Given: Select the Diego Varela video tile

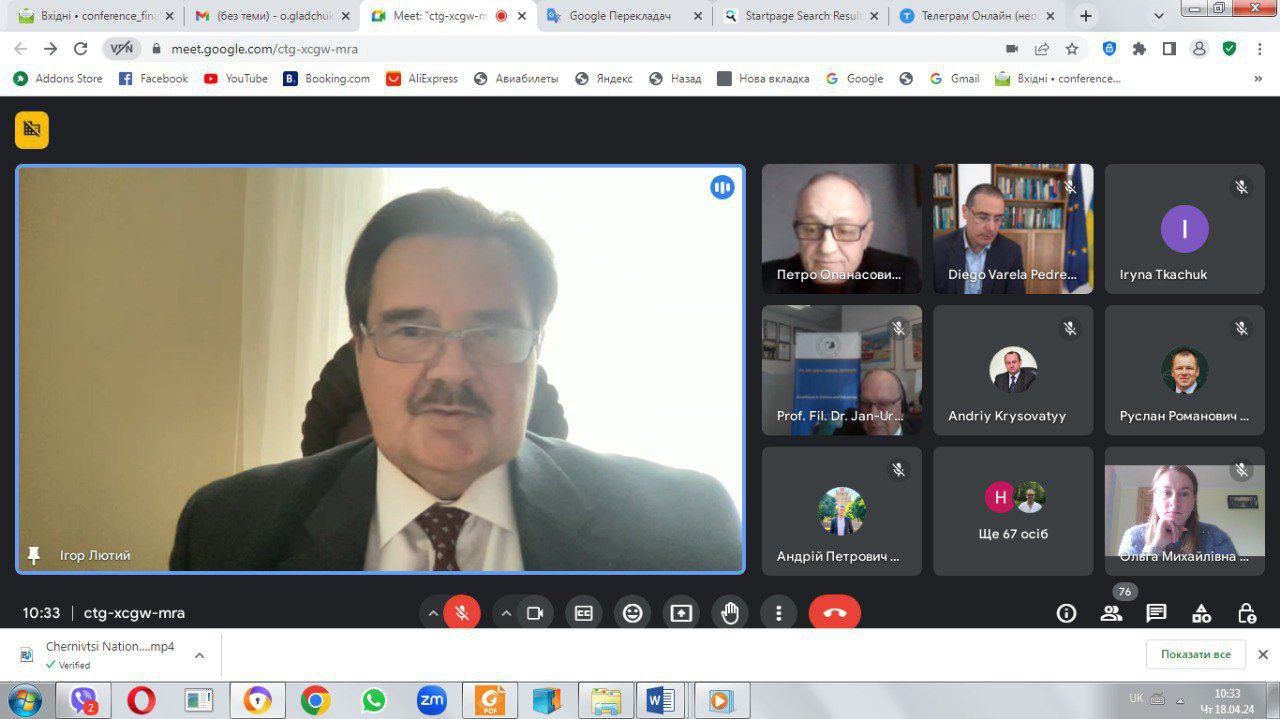Looking at the screenshot, I should [x=1013, y=229].
